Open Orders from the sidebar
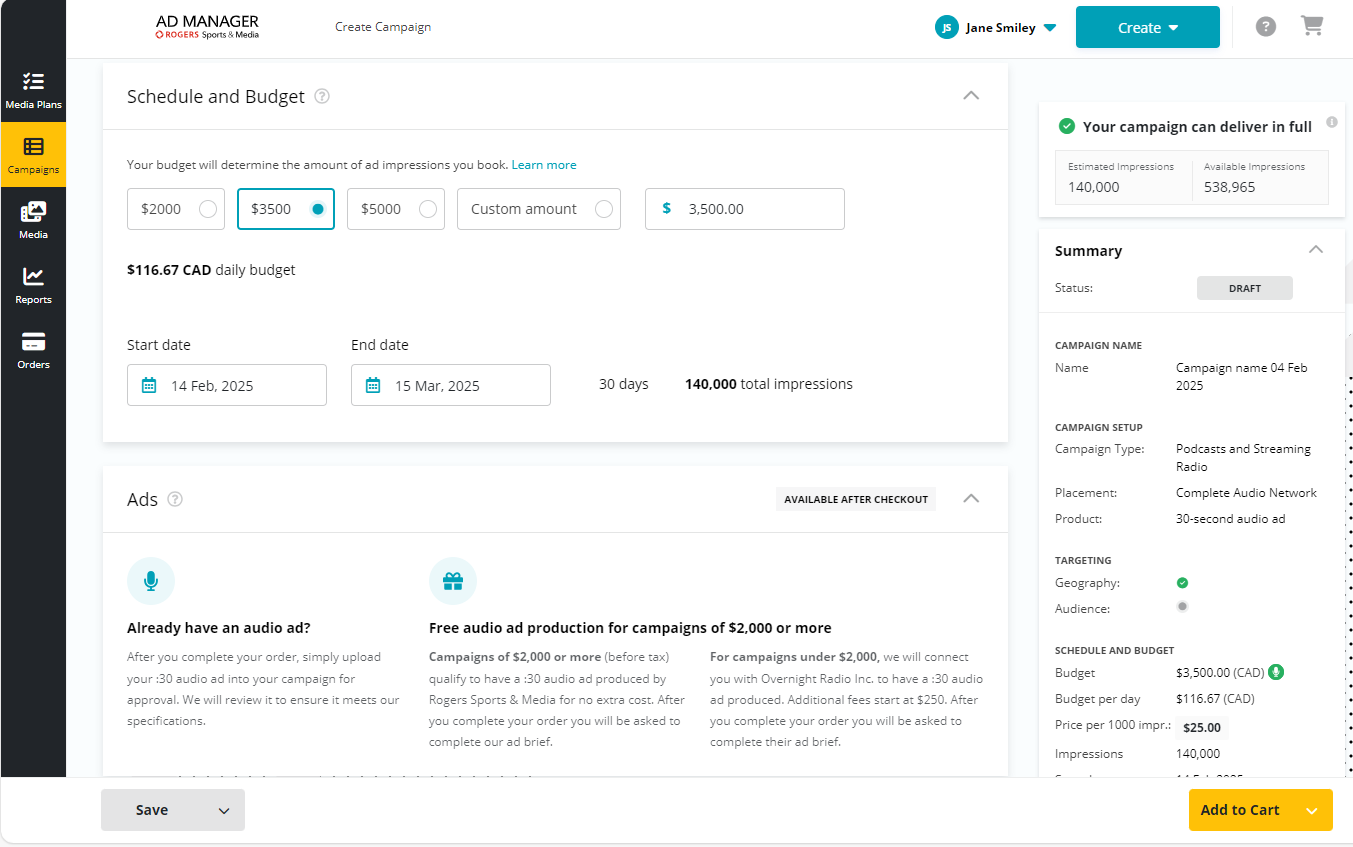1353x847 pixels. (33, 350)
